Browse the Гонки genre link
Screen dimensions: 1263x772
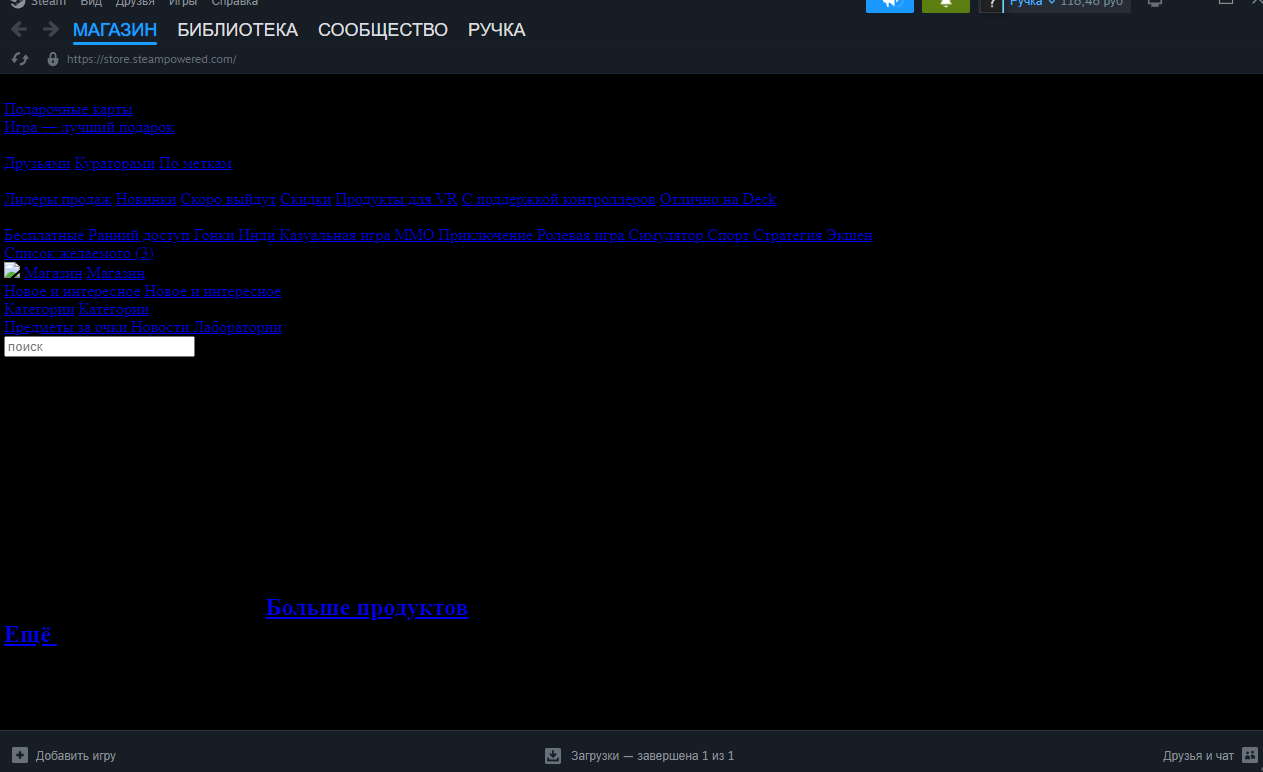coord(214,235)
